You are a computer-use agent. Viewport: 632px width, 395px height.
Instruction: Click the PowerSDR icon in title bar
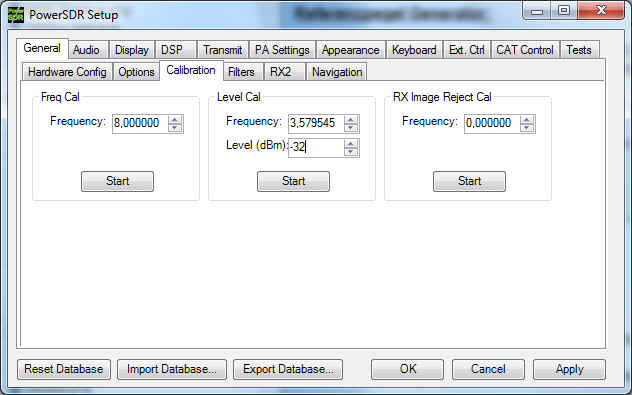(x=16, y=15)
